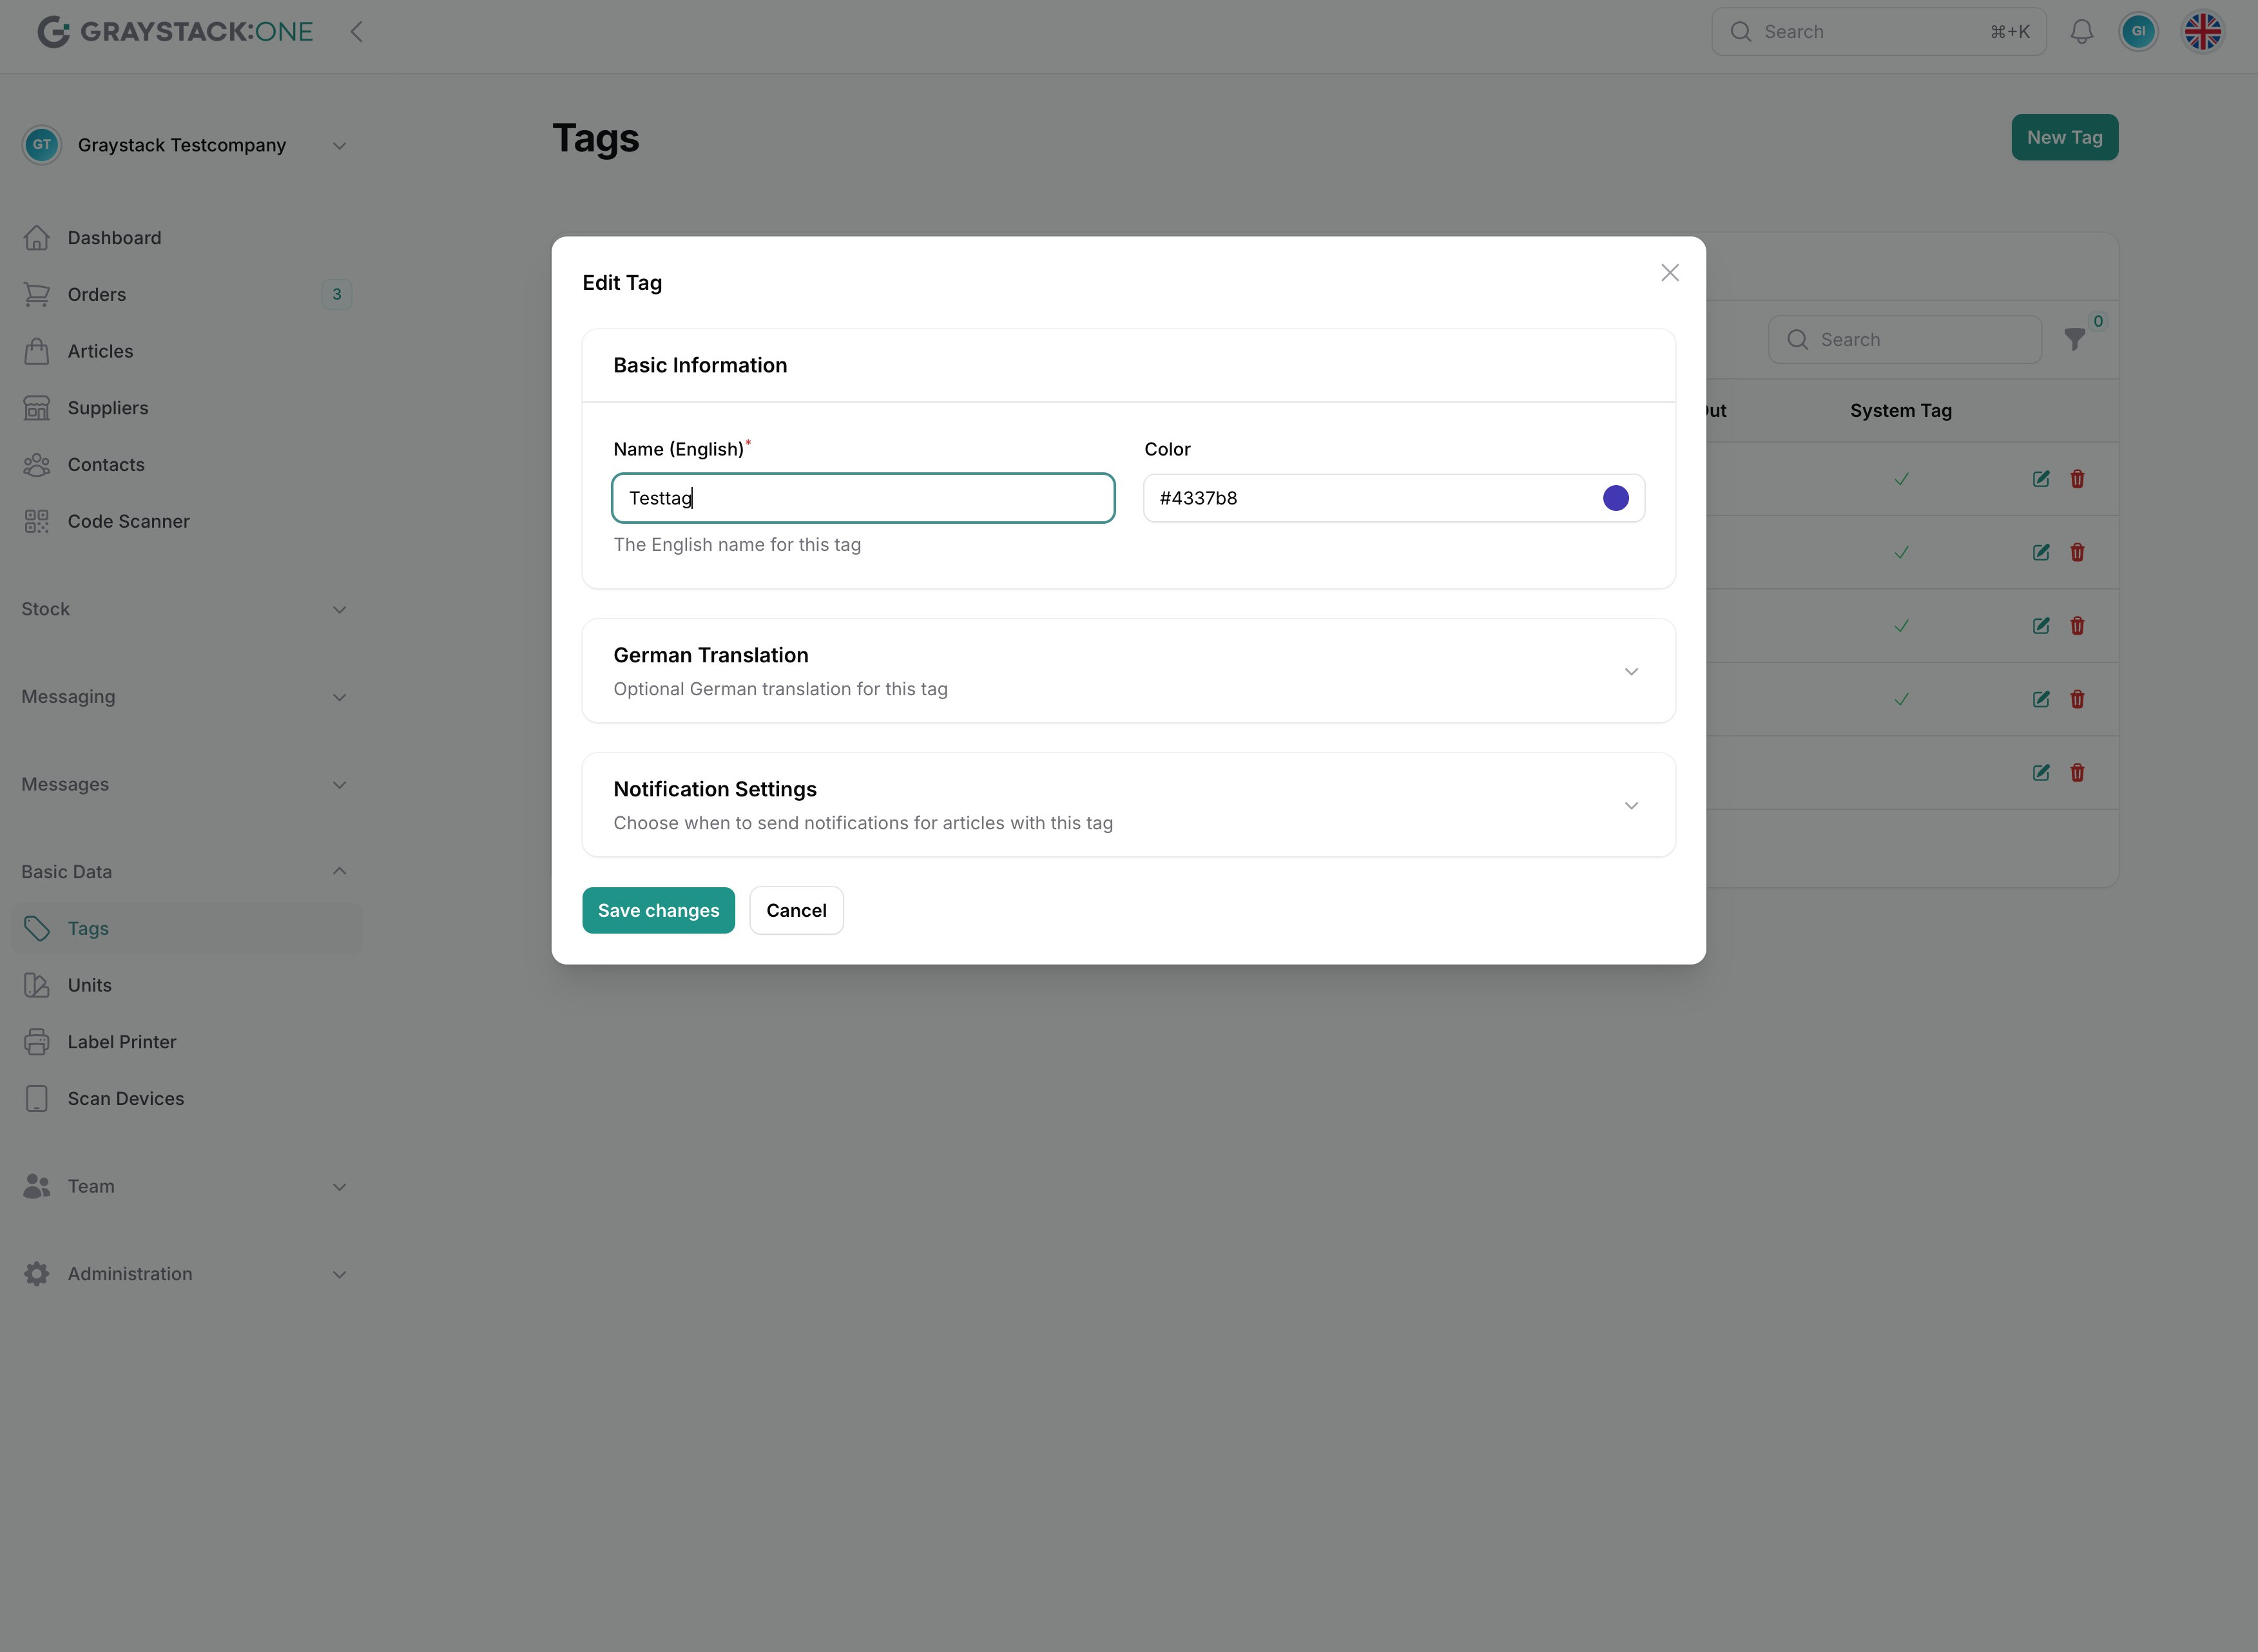Image resolution: width=2258 pixels, height=1652 pixels.
Task: Click the first row's edit pencil icon
Action: coord(2041,479)
